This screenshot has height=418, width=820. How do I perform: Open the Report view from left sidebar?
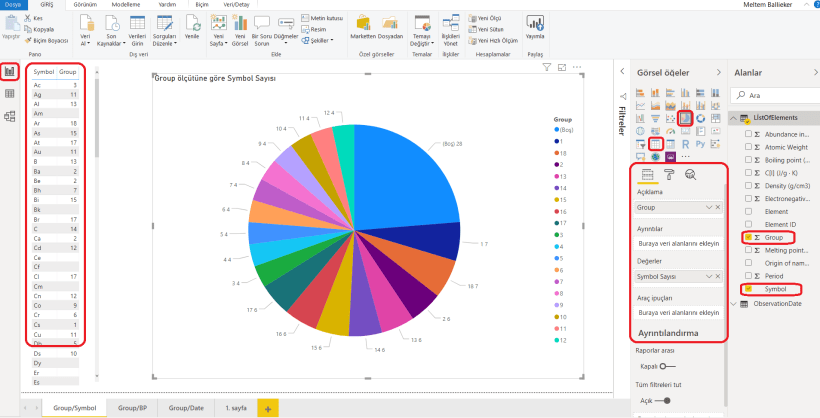(10, 72)
